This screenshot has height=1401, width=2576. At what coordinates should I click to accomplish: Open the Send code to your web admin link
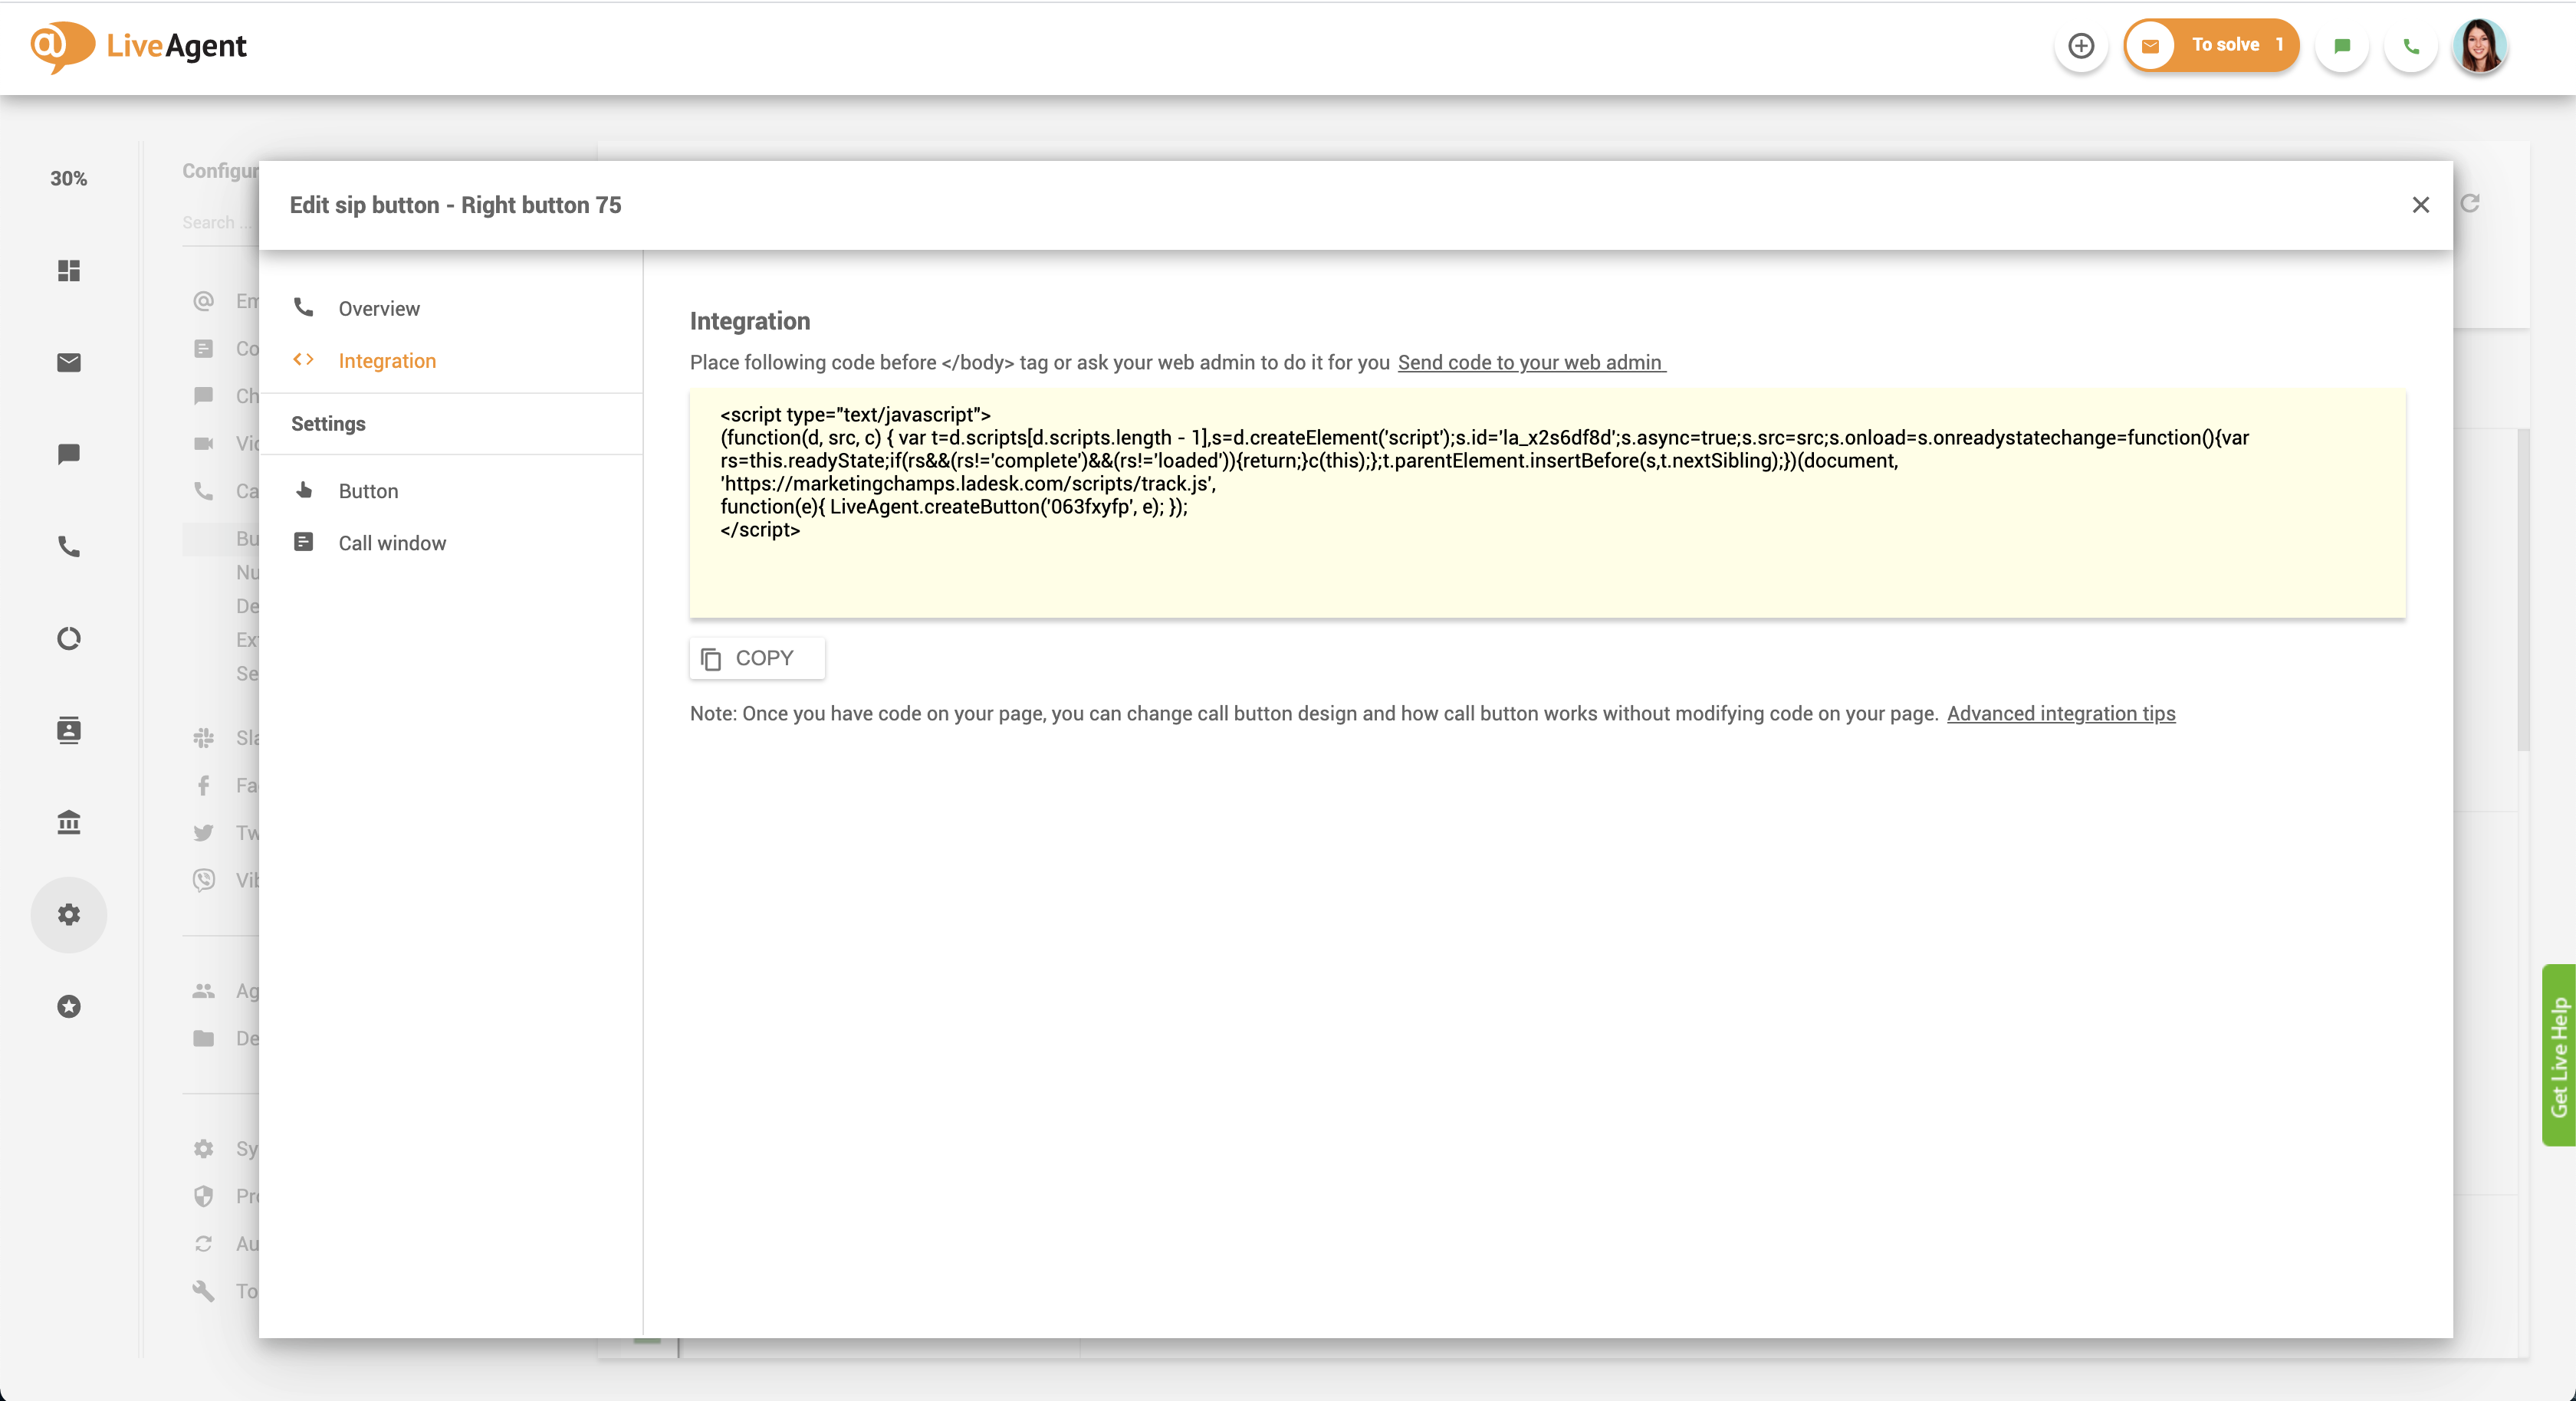click(1530, 363)
